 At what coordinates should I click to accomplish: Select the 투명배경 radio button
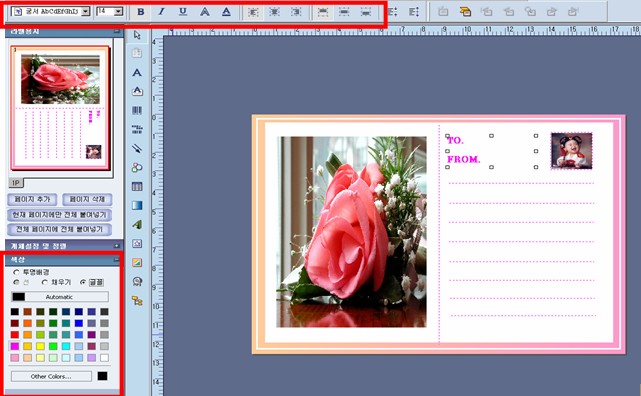[16, 272]
